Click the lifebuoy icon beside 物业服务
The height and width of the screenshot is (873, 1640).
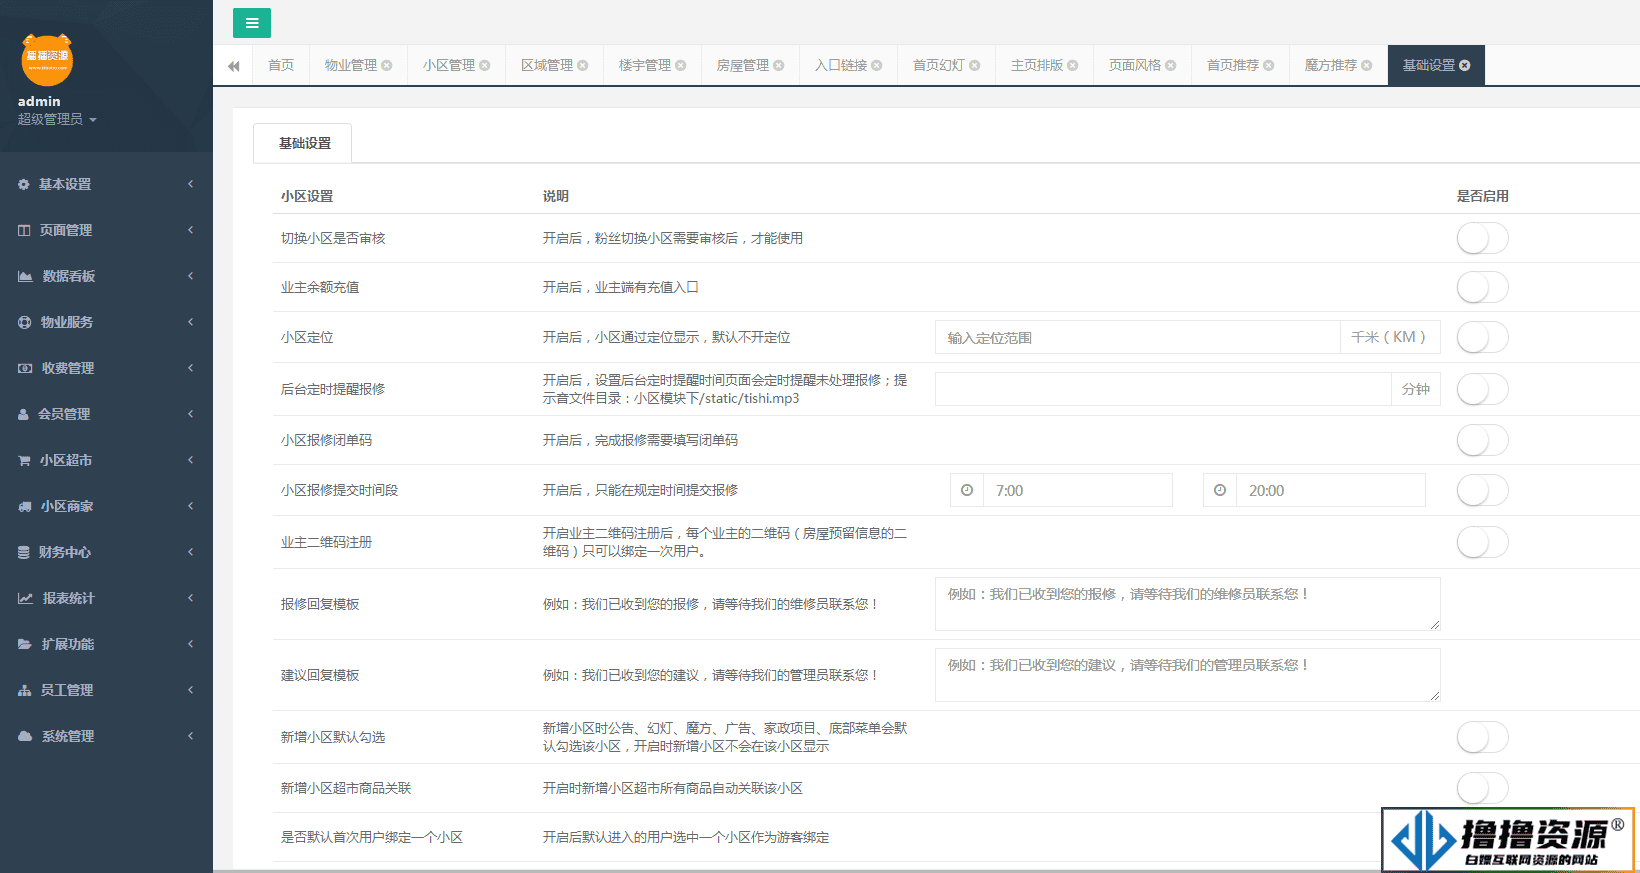(25, 322)
